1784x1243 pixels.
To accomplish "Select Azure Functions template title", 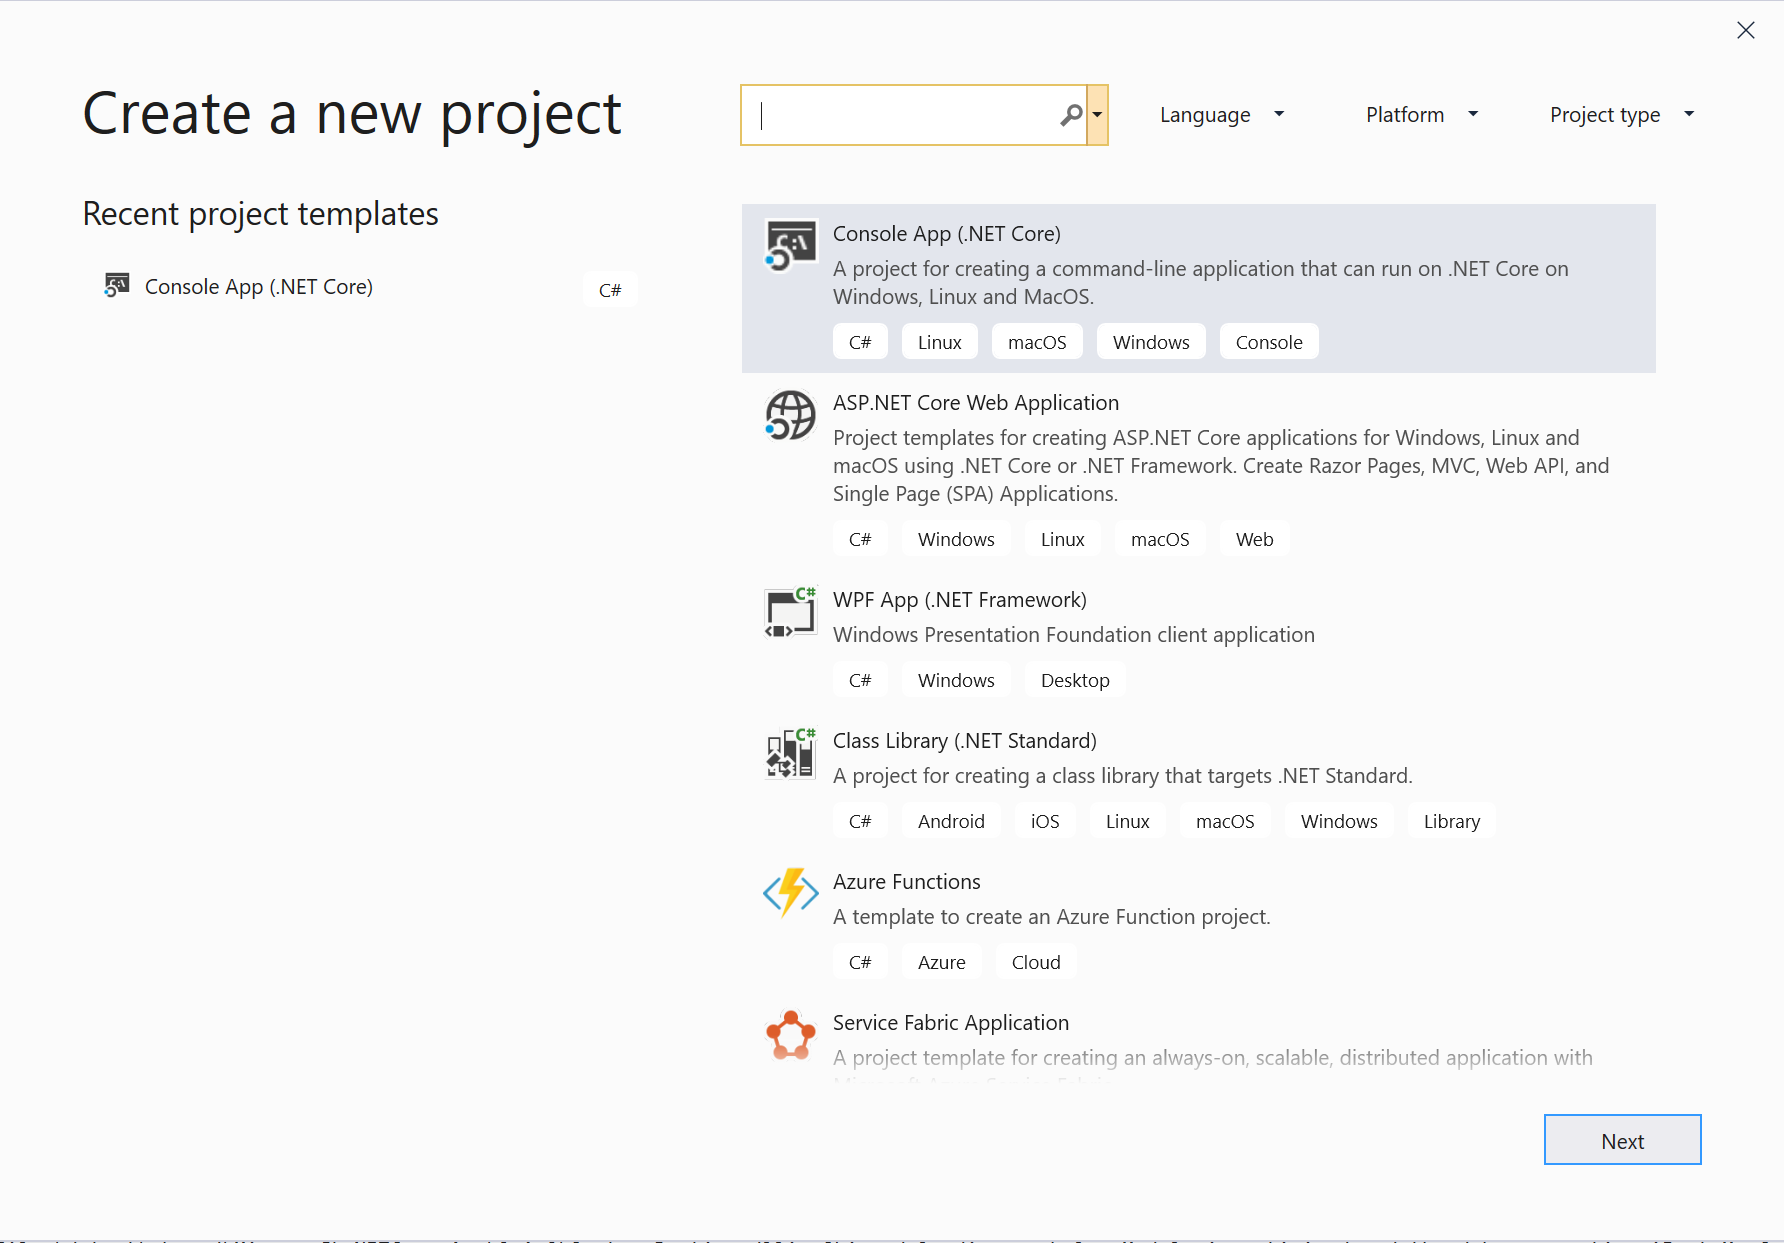I will [x=907, y=882].
